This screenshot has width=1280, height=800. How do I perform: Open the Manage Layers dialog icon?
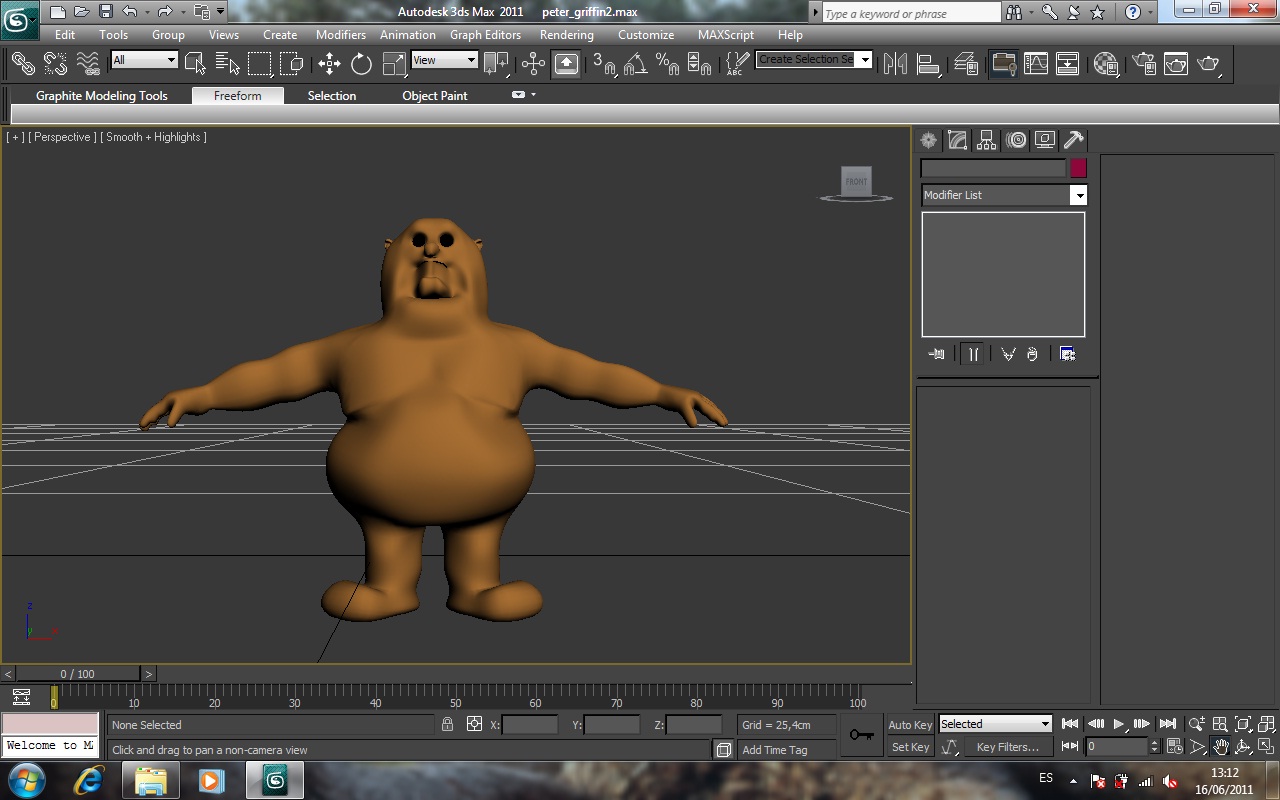[x=966, y=63]
